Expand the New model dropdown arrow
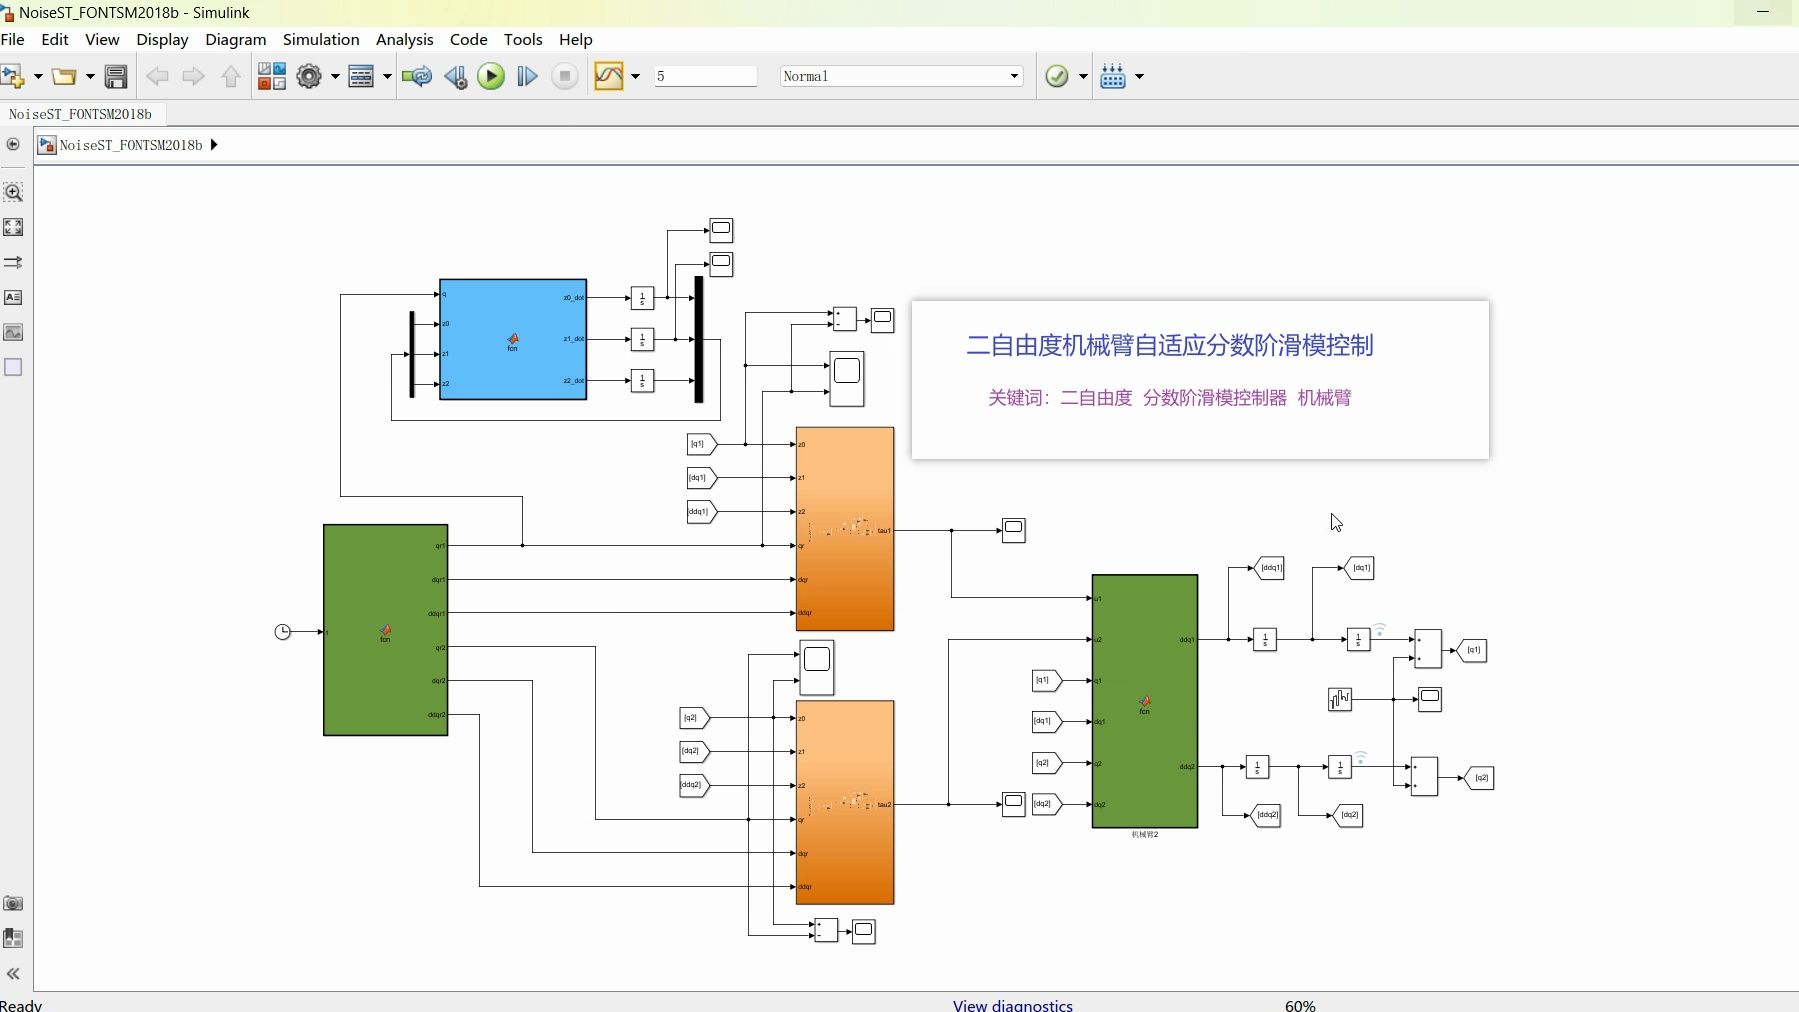 point(38,76)
